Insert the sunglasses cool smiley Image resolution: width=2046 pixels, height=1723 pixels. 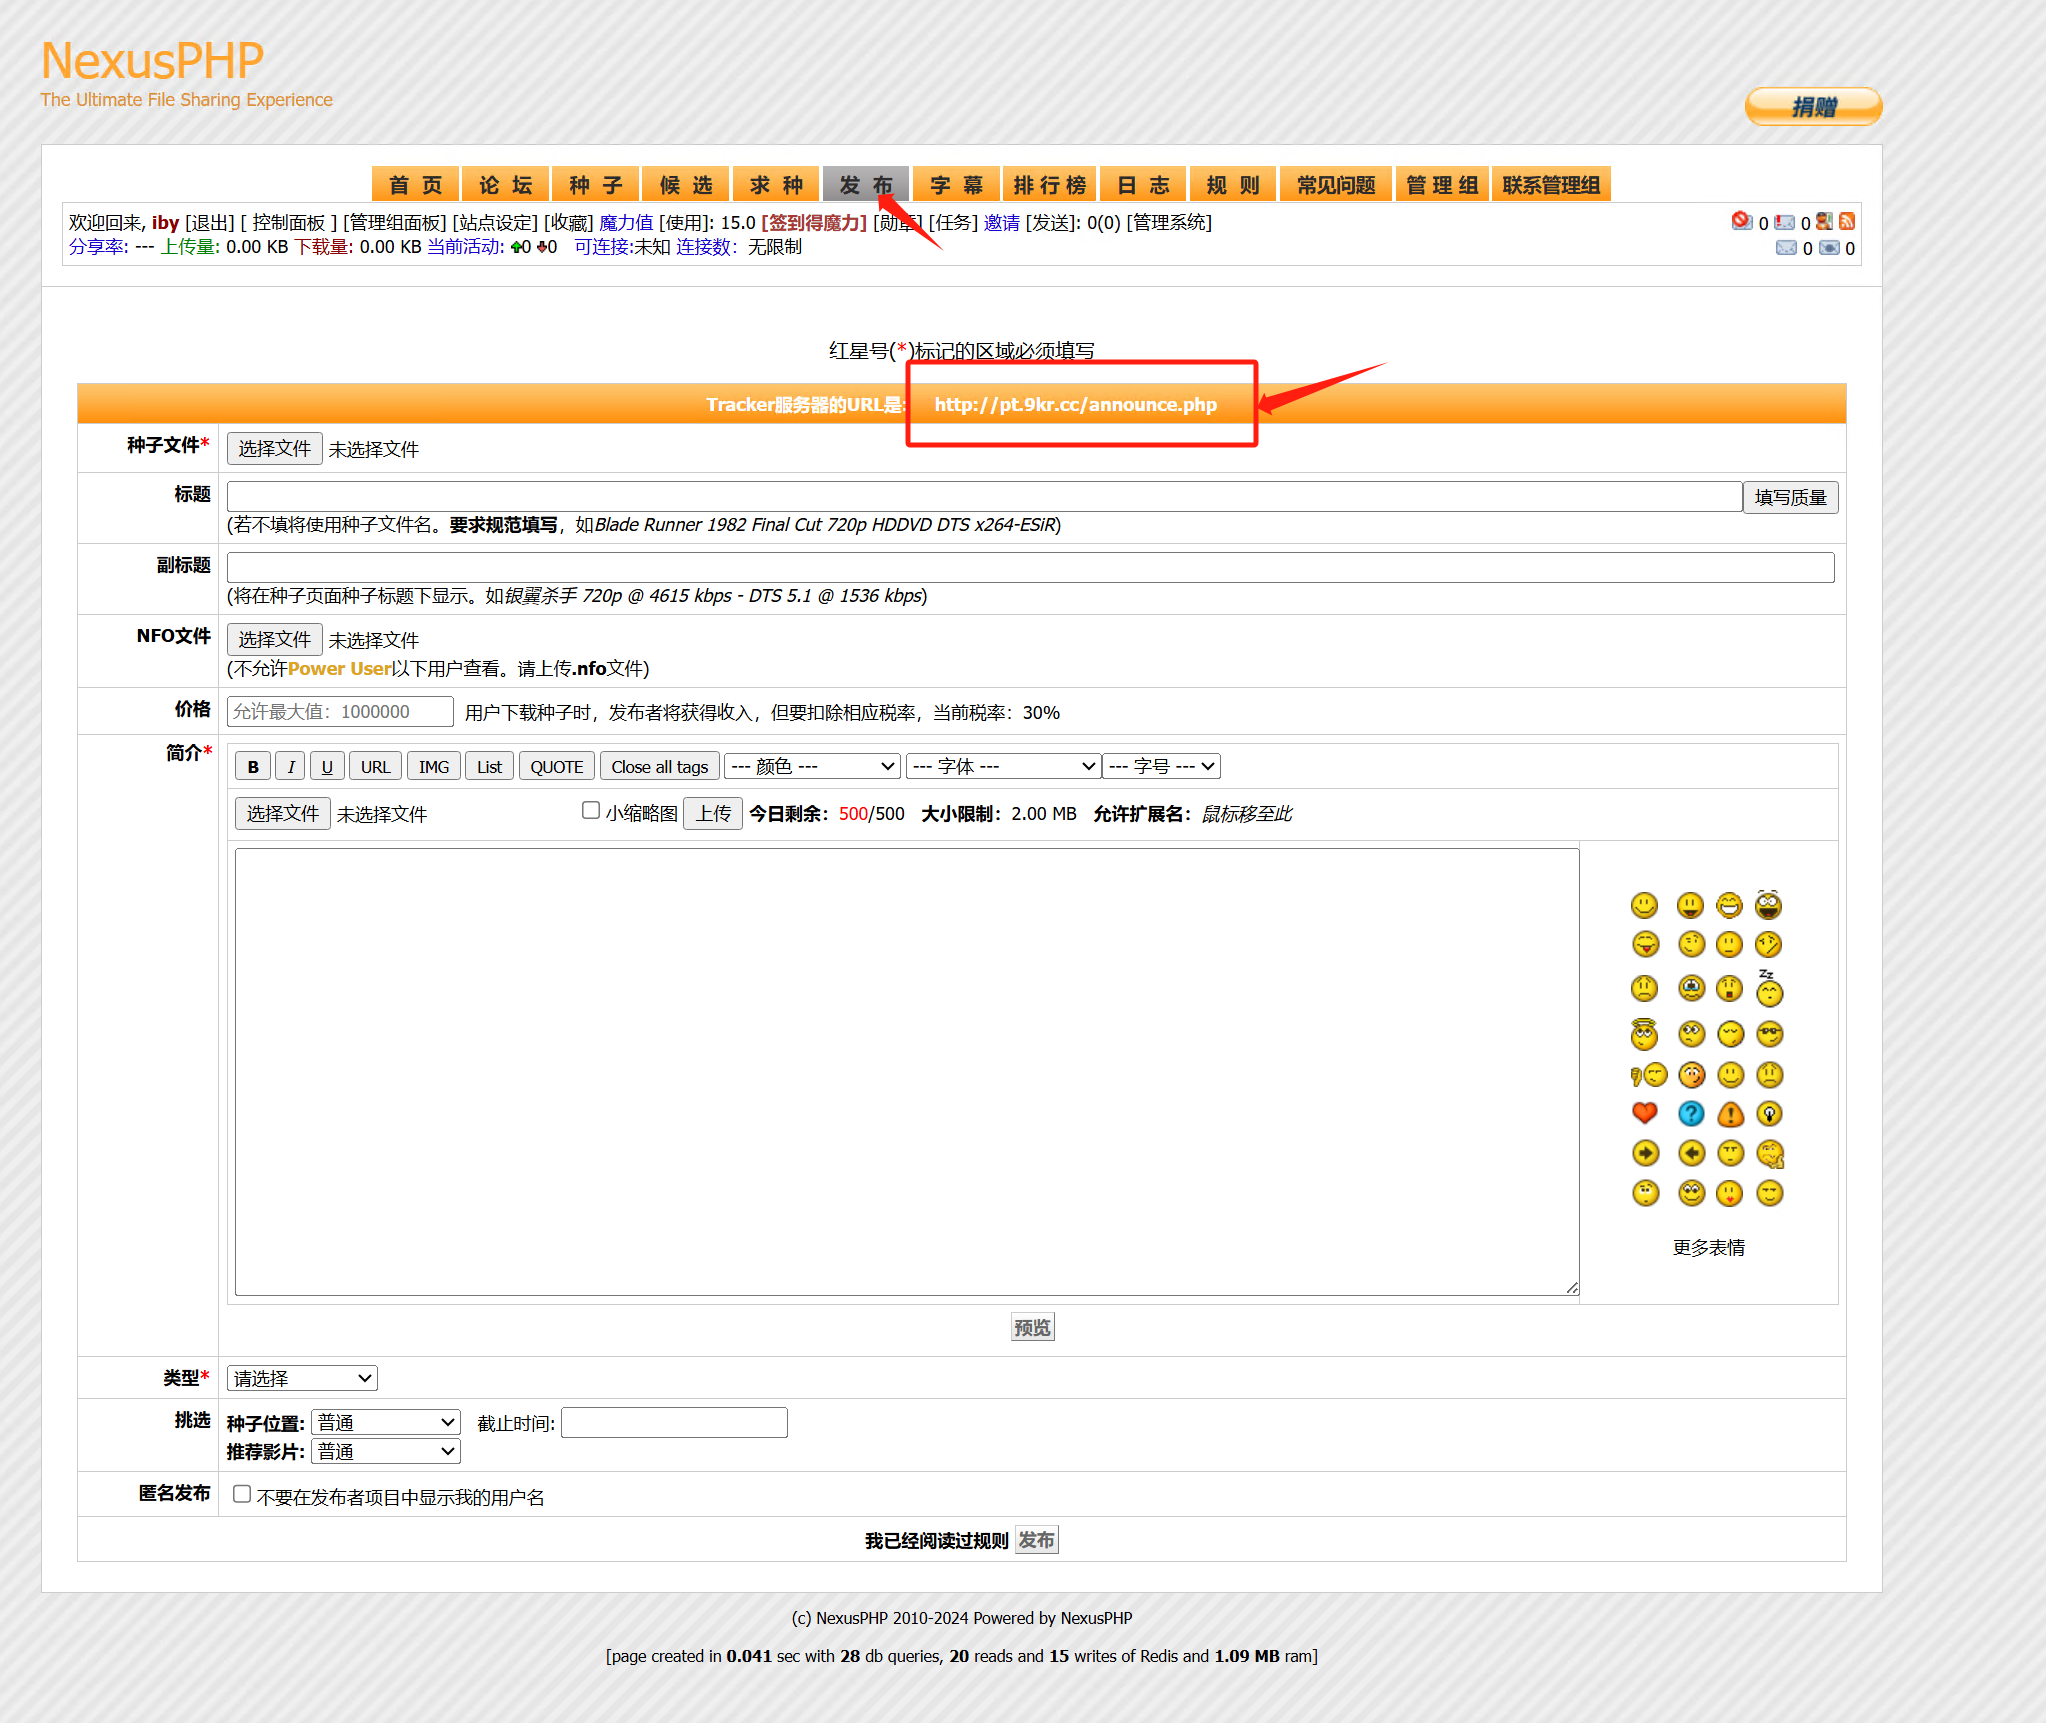click(1770, 1033)
